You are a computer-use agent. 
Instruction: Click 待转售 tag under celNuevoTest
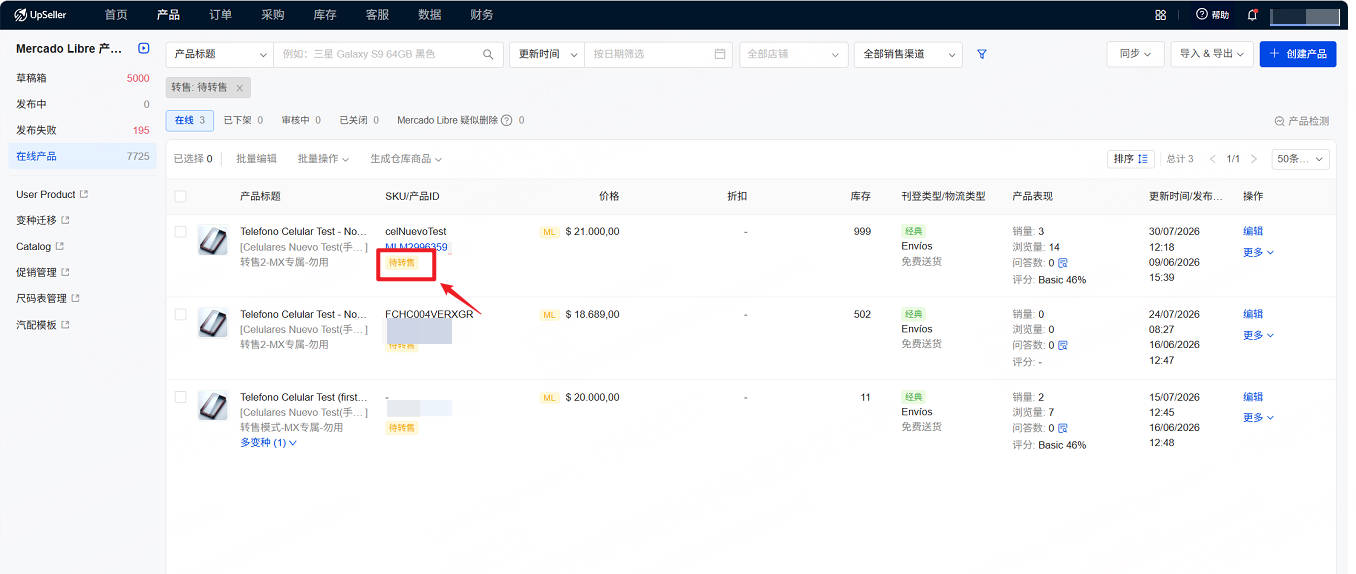point(401,263)
